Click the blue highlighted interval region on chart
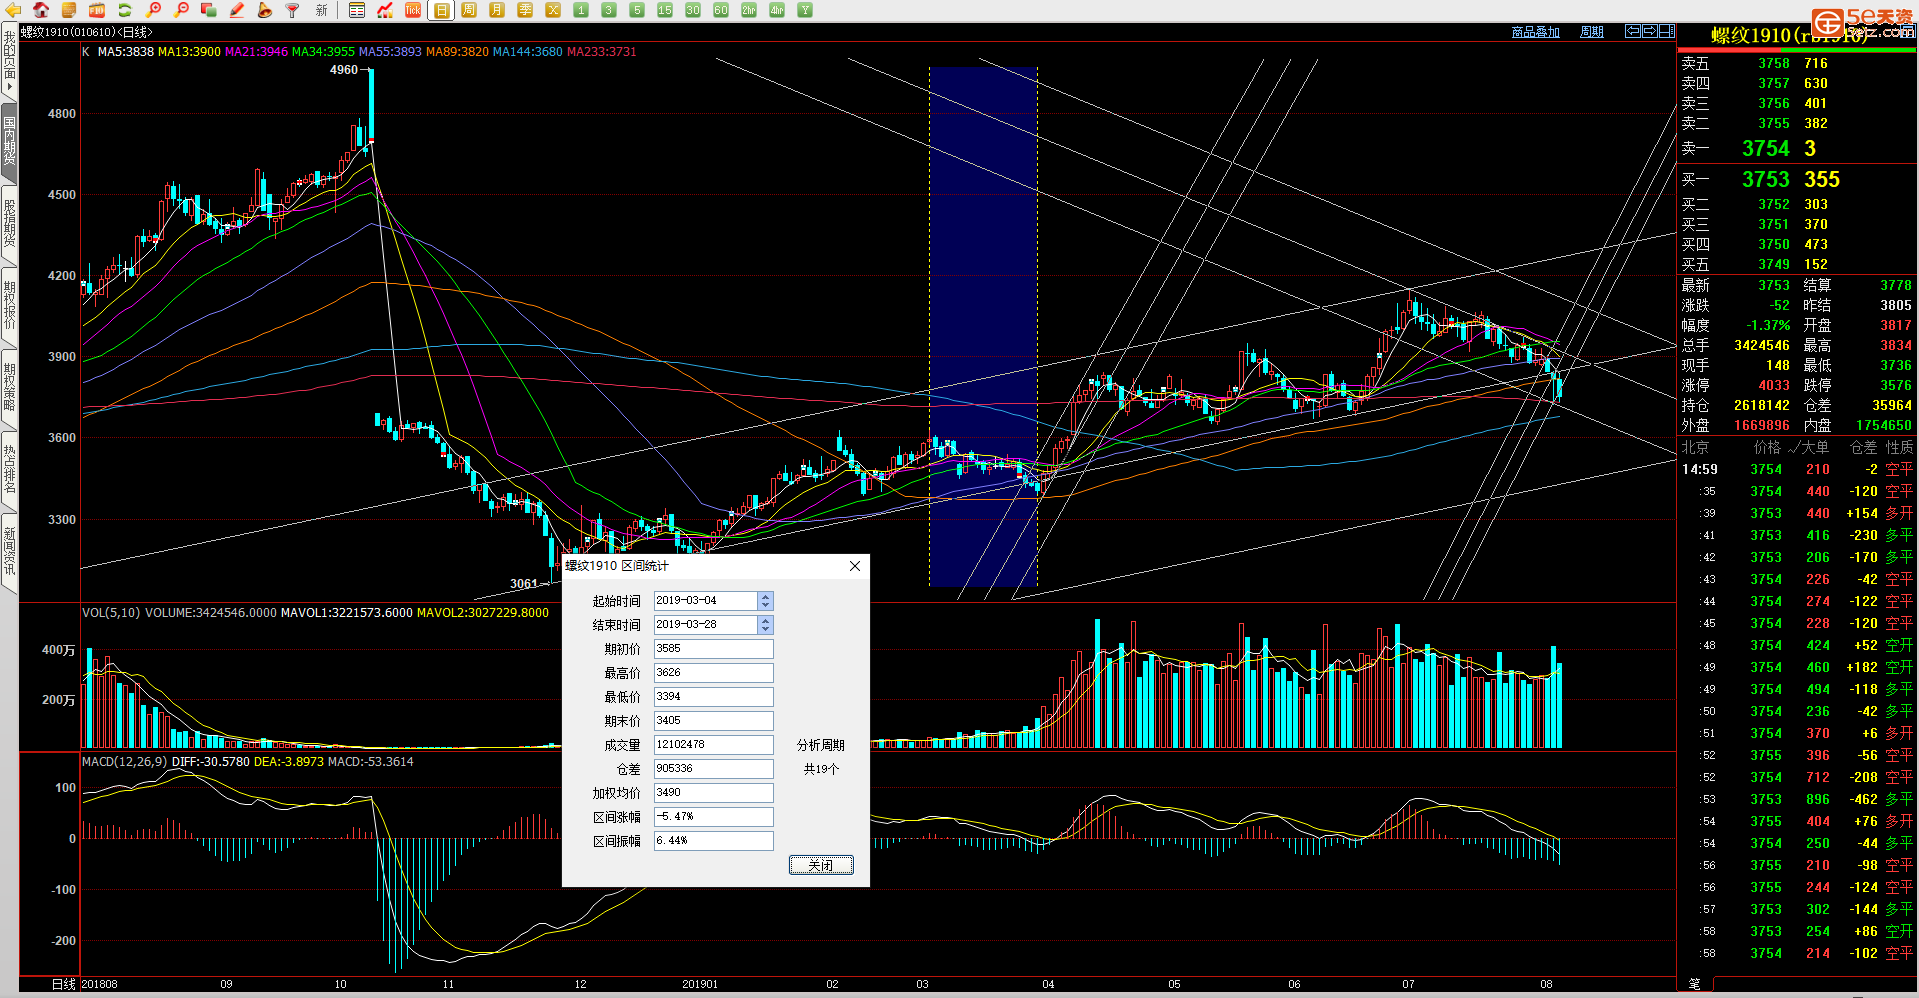 coord(983,326)
